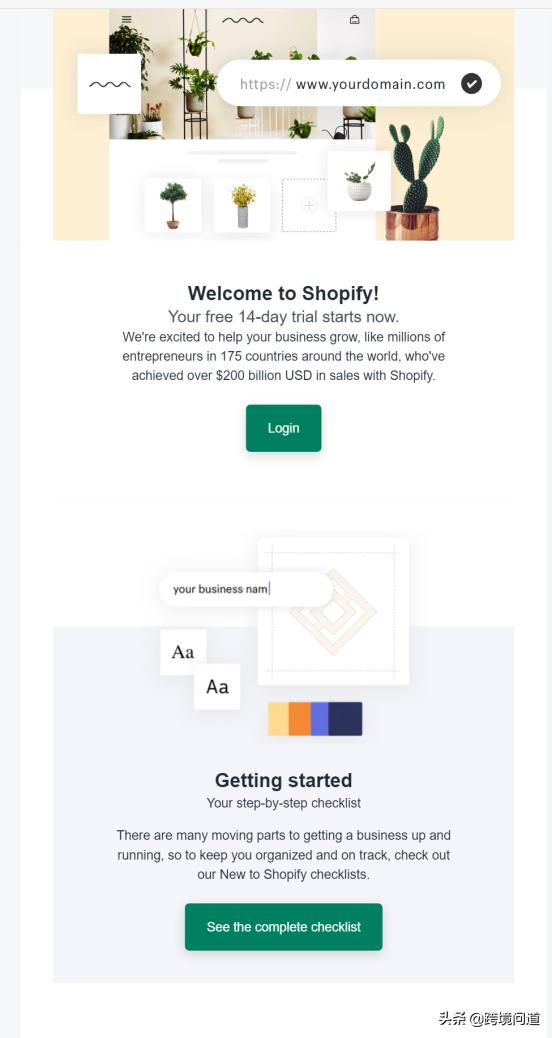Click the plus icon in dashed product placeholder
The image size is (552, 1038).
pyautogui.click(x=308, y=205)
